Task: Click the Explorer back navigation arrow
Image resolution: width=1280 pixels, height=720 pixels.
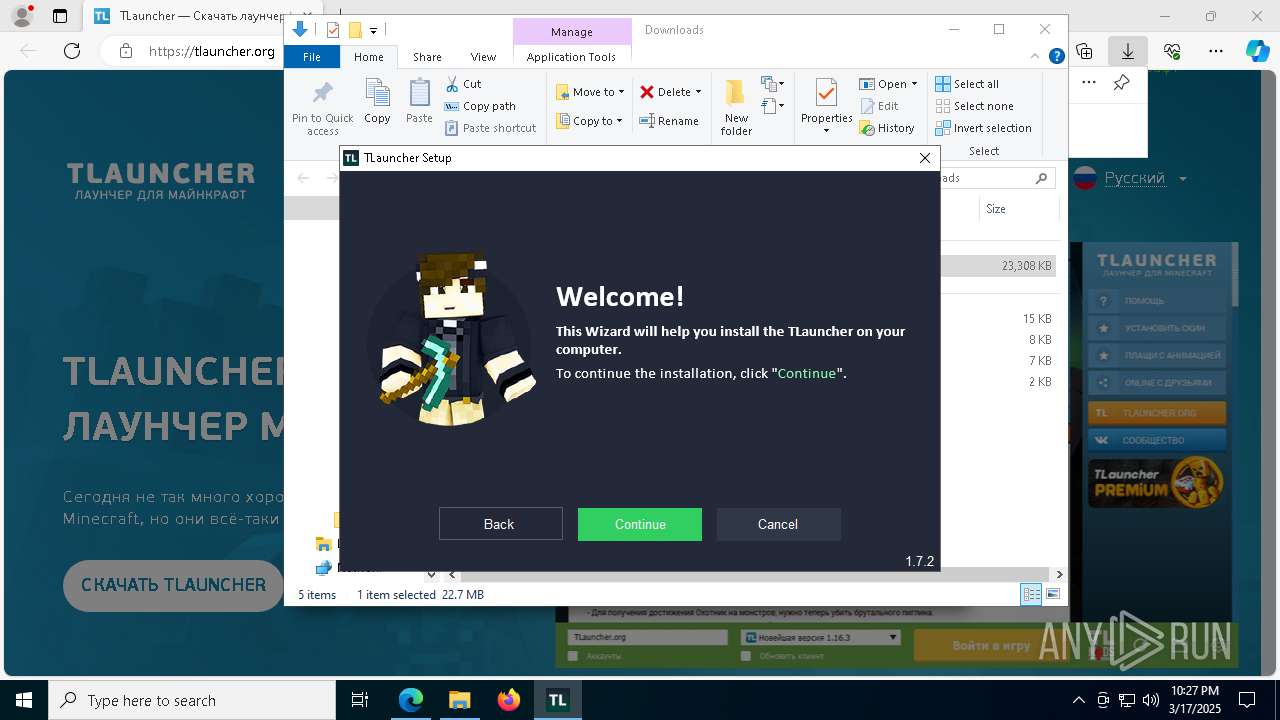Action: coord(304,178)
